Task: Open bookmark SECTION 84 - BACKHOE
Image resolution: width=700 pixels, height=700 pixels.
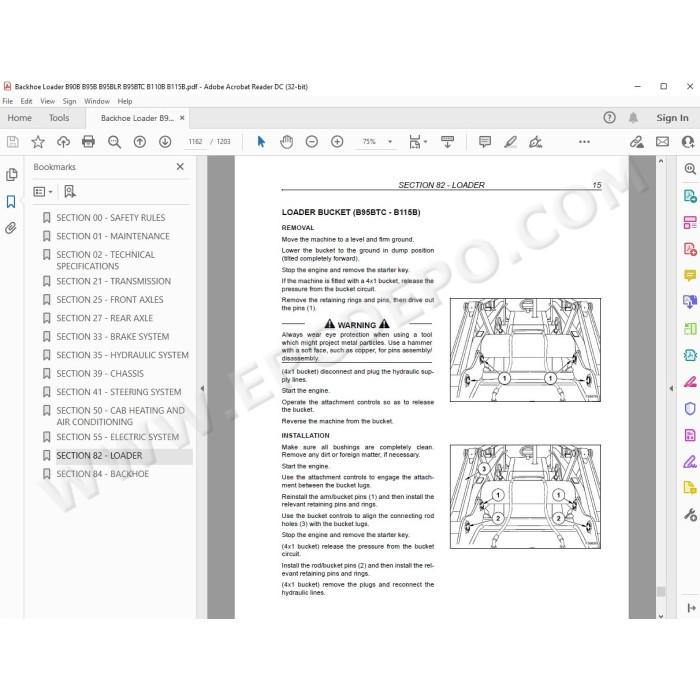Action: click(103, 474)
